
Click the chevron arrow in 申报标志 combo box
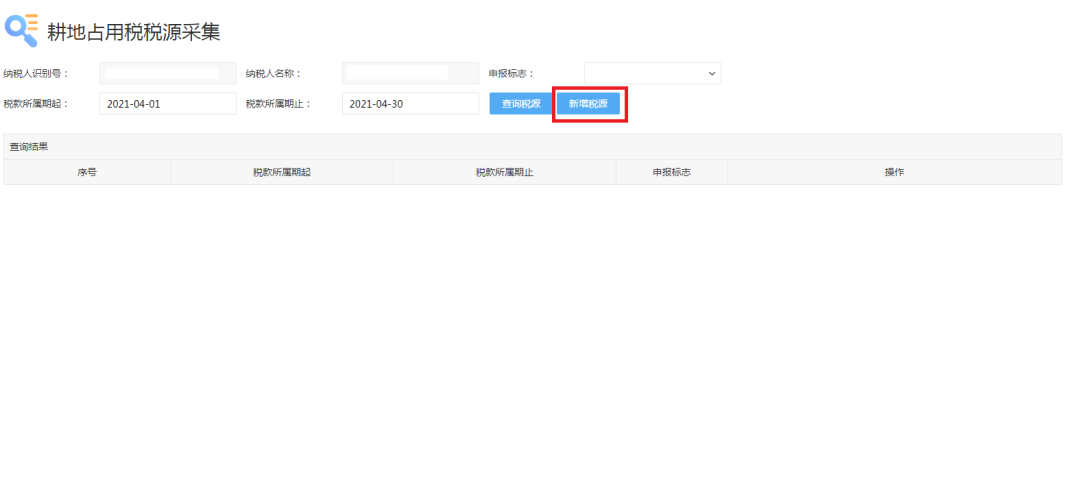pos(712,73)
